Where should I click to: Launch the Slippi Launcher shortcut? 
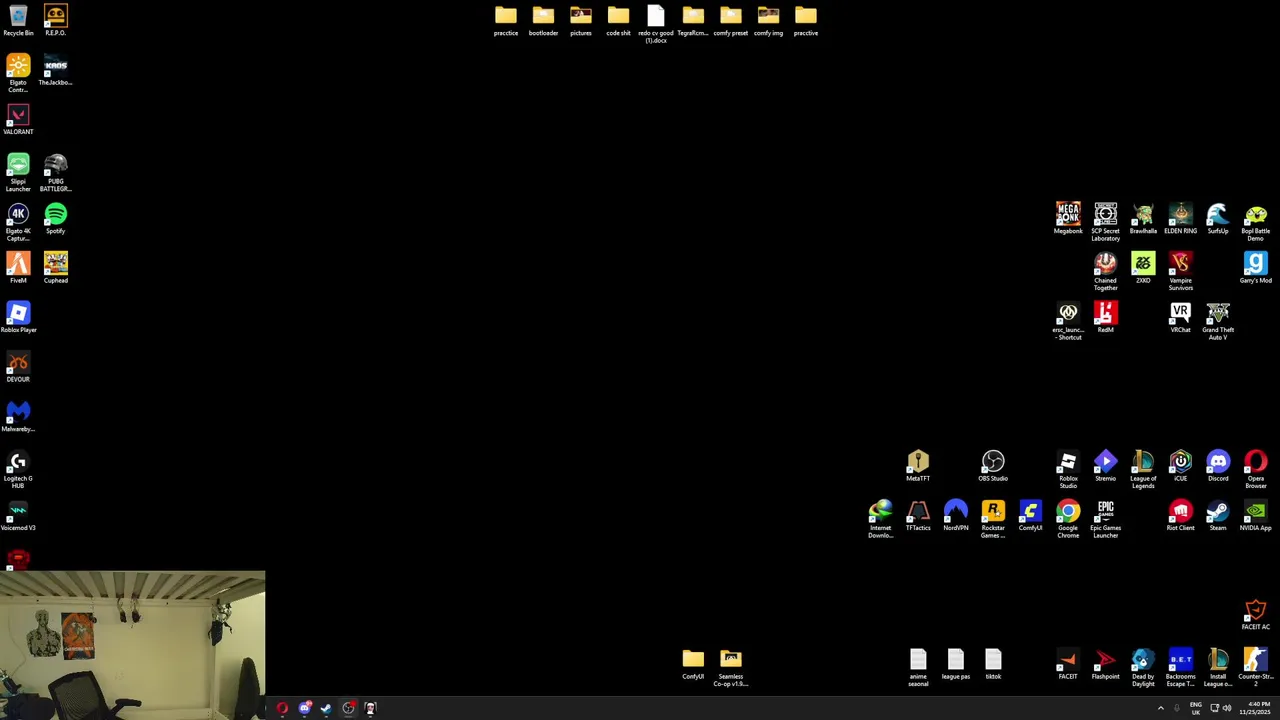point(18,173)
